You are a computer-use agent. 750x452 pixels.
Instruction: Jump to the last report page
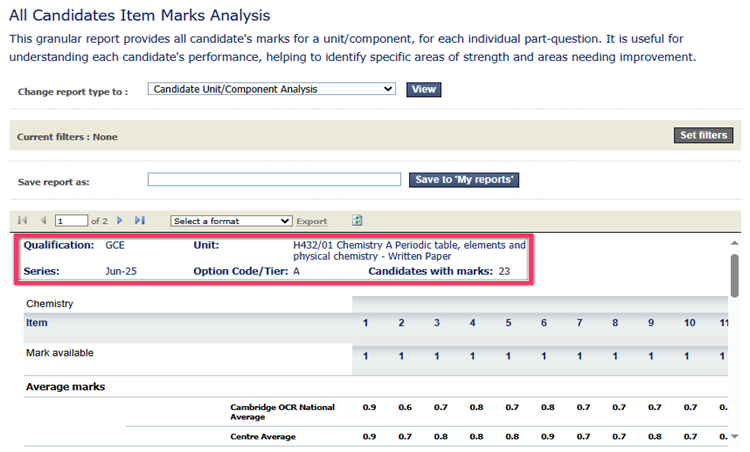140,220
